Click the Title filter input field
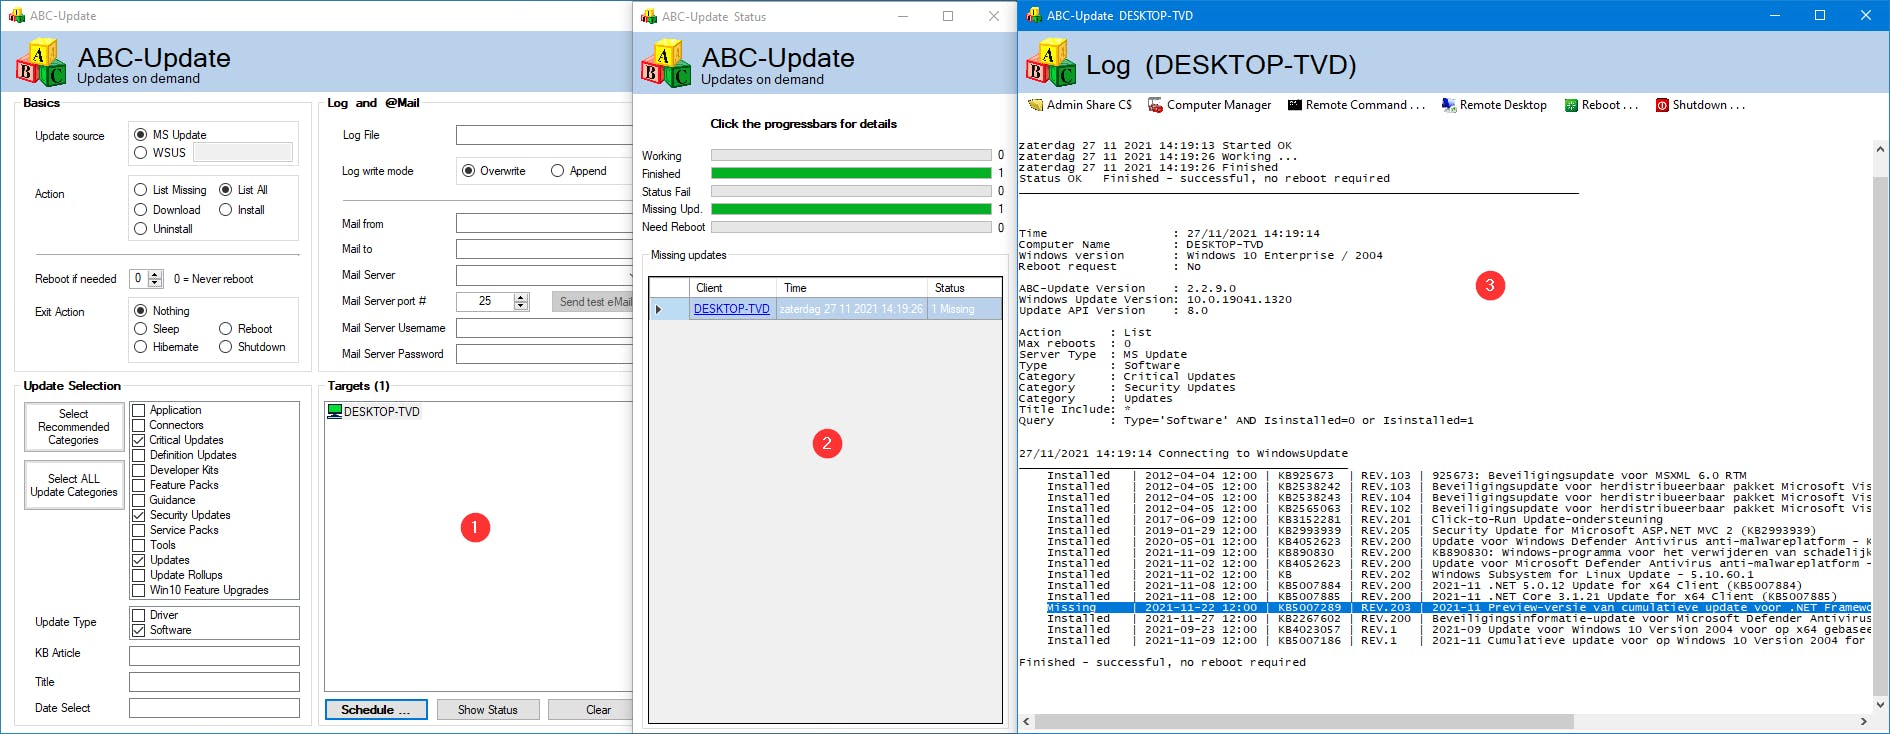The width and height of the screenshot is (1890, 734). coord(214,682)
